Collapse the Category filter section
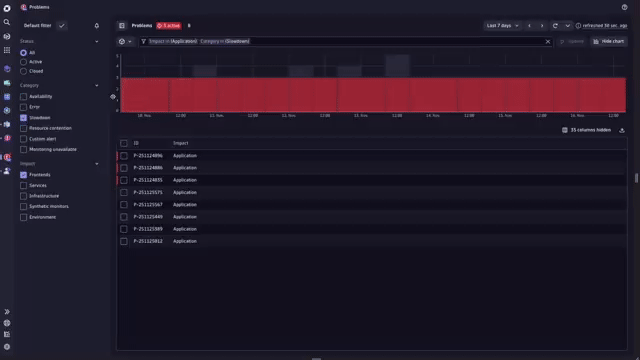640x360 pixels. 97,86
